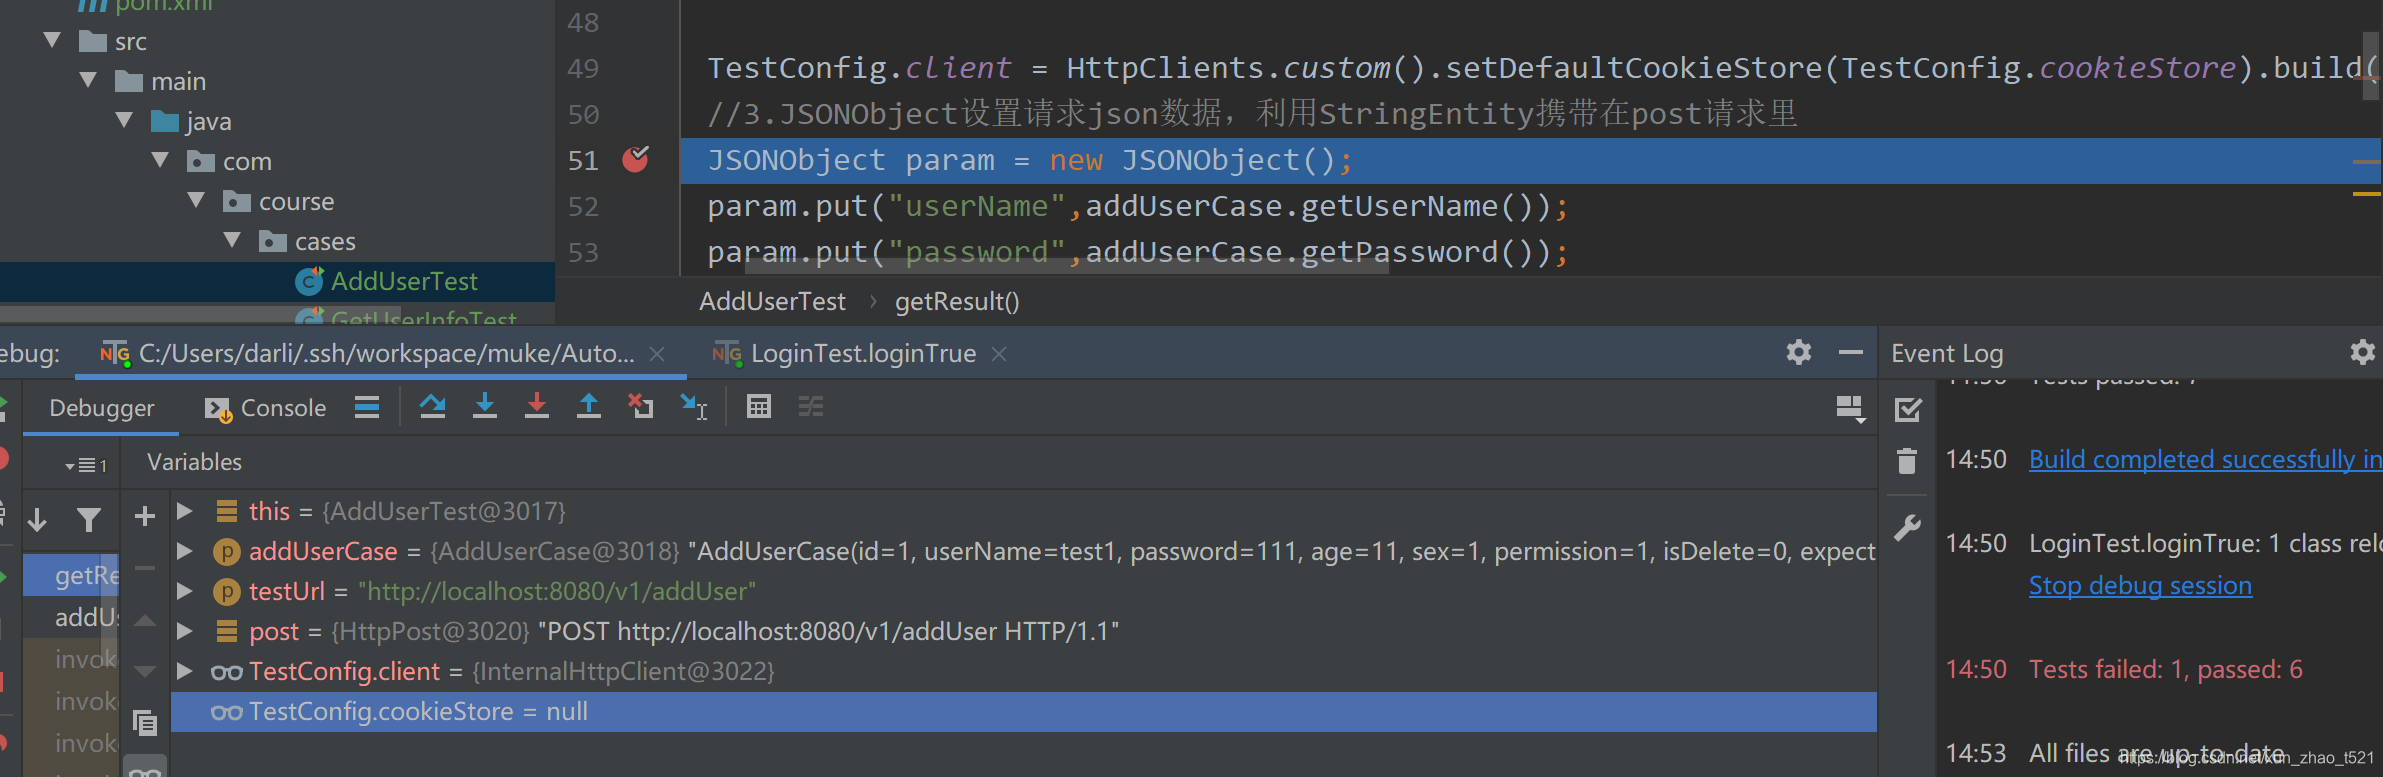Click AddUserTest in the breadcrumb
This screenshot has width=2383, height=777.
[x=772, y=301]
